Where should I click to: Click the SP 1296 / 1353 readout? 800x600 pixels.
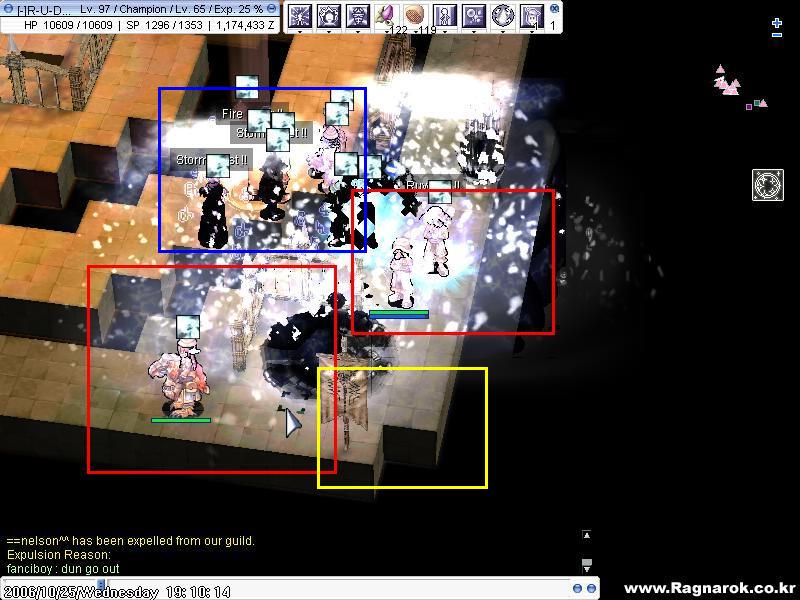pyautogui.click(x=164, y=25)
